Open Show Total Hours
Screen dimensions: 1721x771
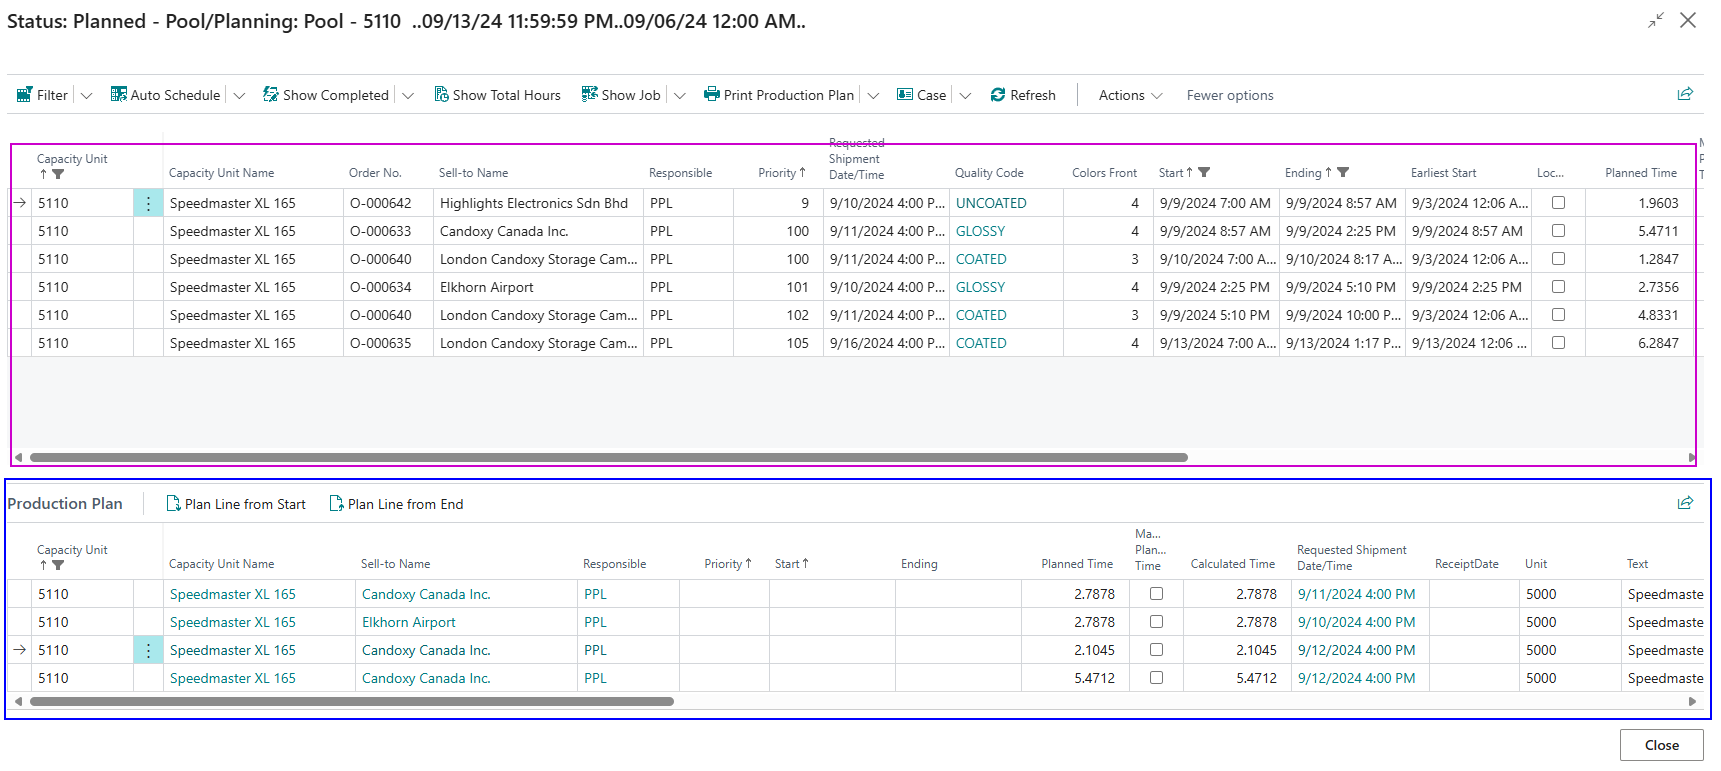(497, 95)
